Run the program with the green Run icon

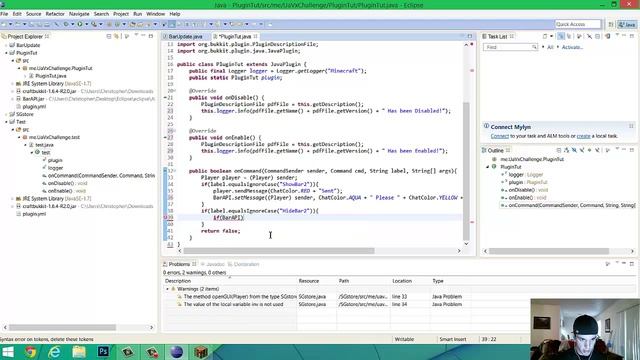point(80,24)
